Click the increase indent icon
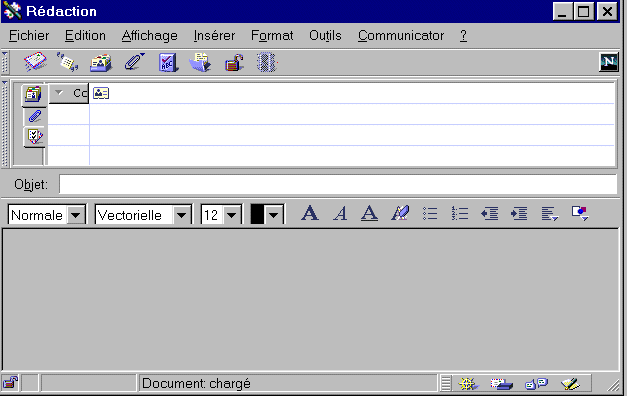 (519, 213)
